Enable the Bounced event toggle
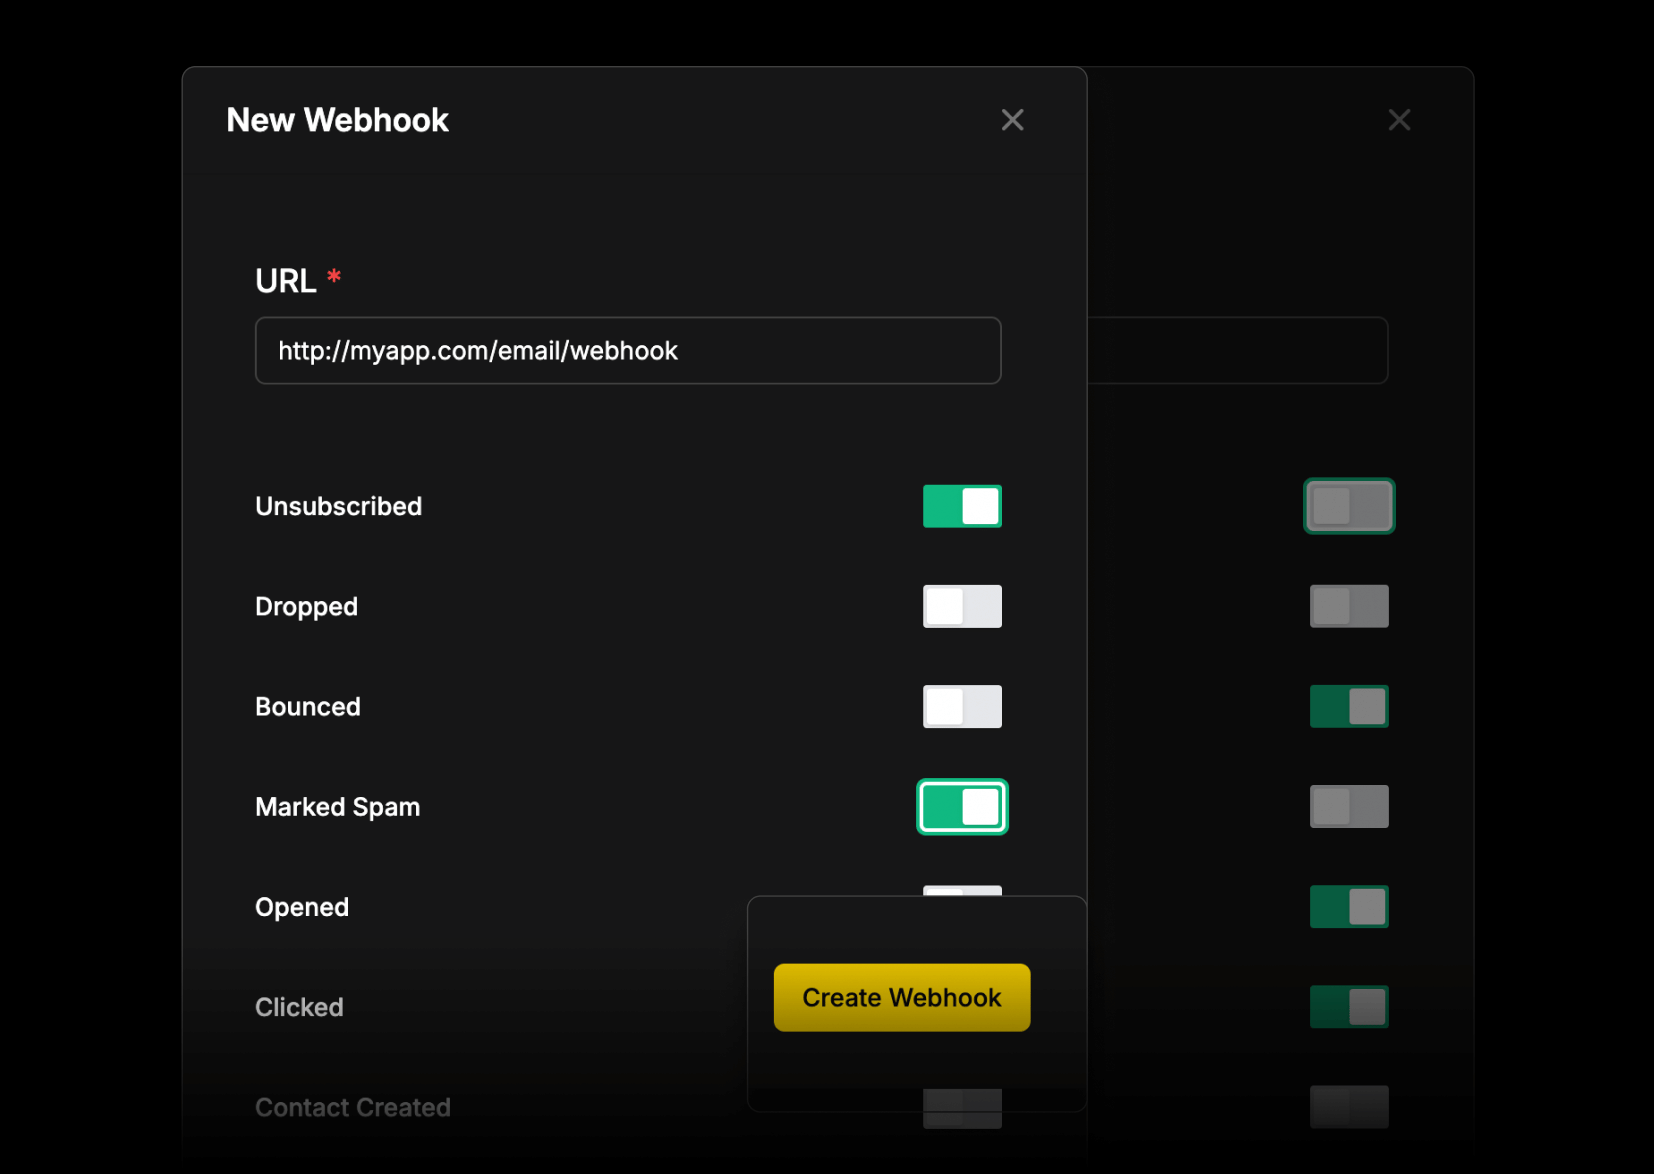The width and height of the screenshot is (1654, 1174). (x=962, y=706)
